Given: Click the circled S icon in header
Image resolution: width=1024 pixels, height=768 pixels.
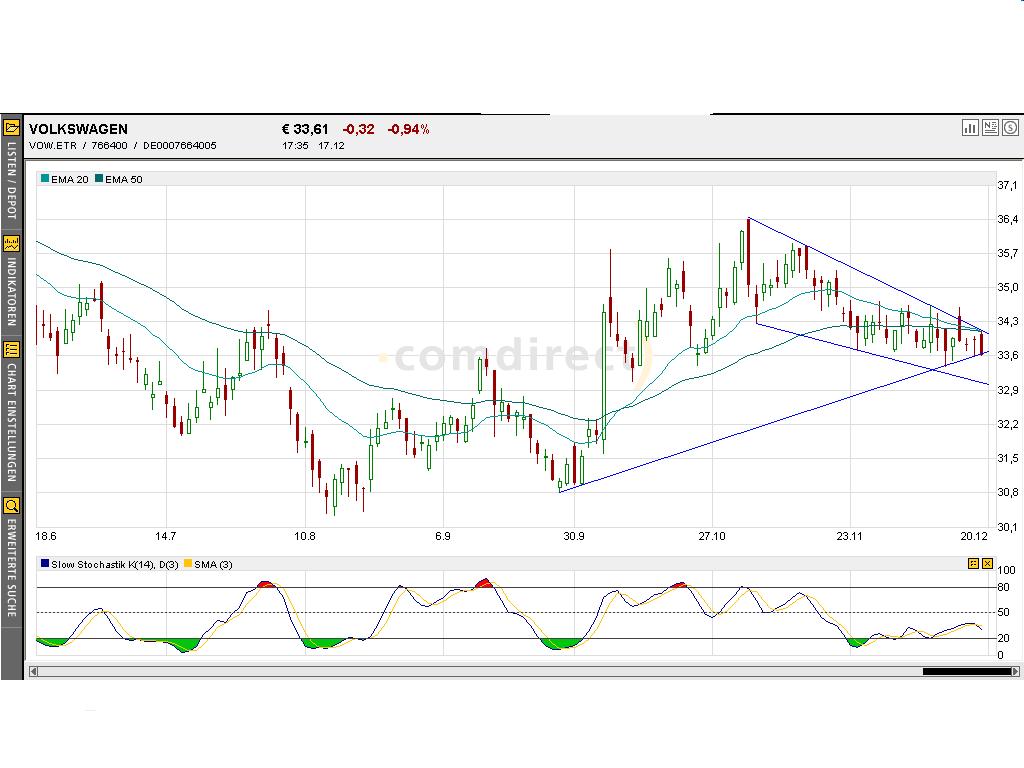Looking at the screenshot, I should pos(1010,128).
